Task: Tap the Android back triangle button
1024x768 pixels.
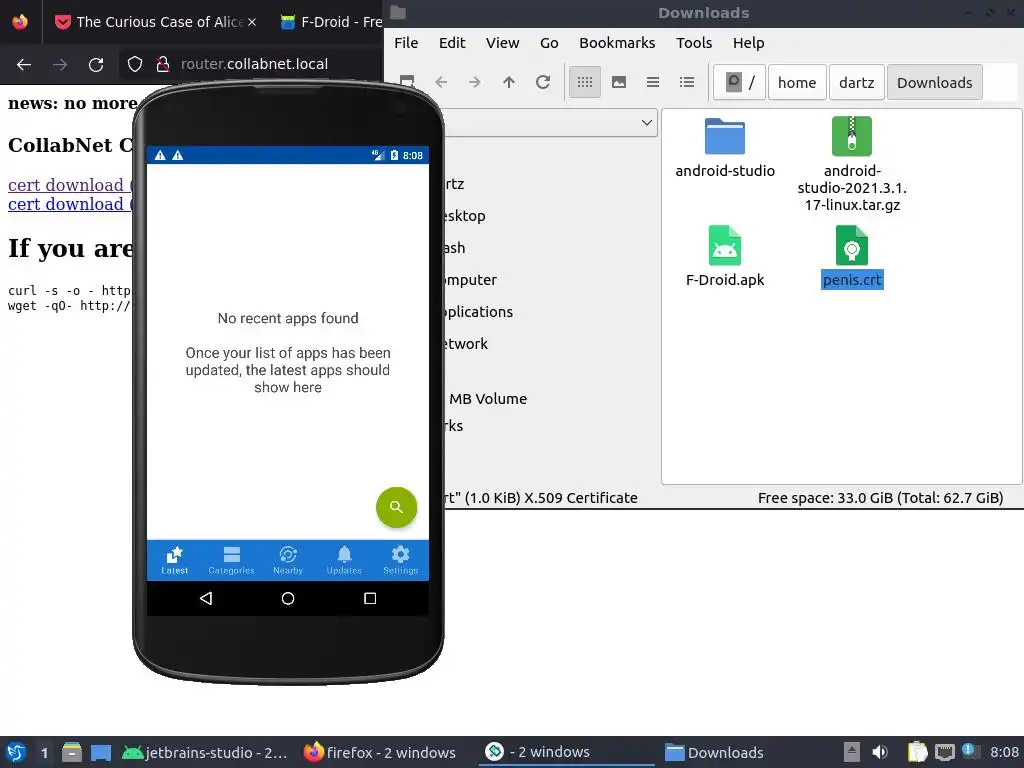Action: [x=206, y=598]
